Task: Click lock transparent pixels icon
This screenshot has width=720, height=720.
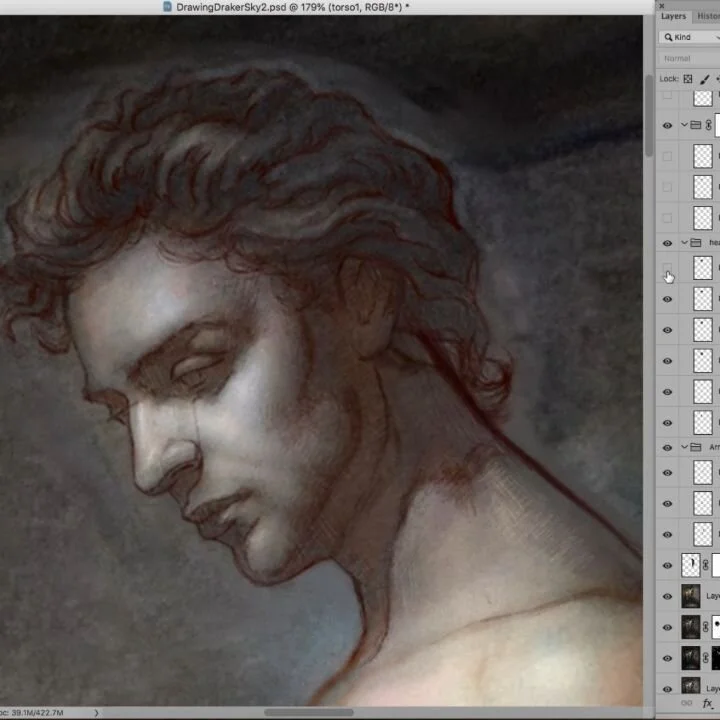Action: (x=688, y=79)
